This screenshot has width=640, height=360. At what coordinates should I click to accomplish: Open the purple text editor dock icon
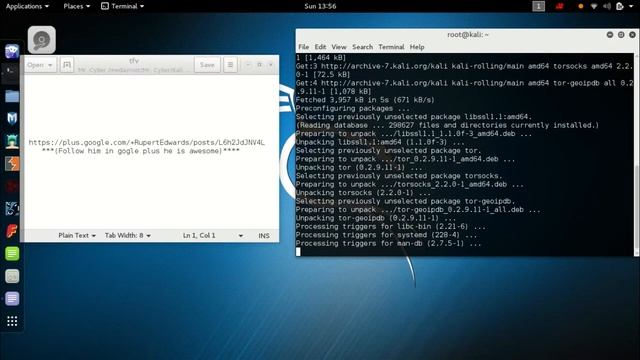click(x=12, y=299)
